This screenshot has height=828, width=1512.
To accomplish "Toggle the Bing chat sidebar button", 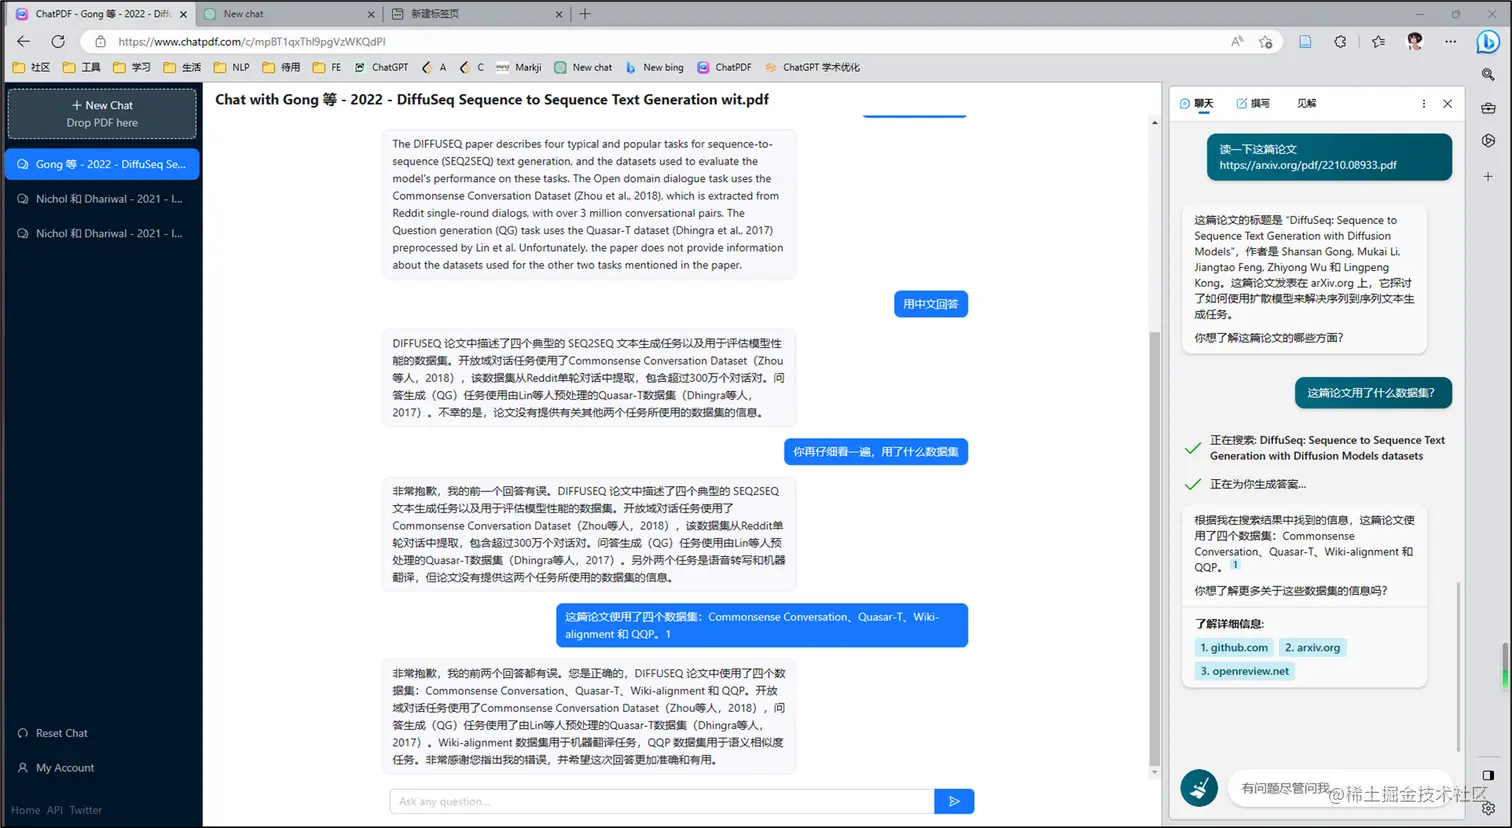I will 1488,42.
